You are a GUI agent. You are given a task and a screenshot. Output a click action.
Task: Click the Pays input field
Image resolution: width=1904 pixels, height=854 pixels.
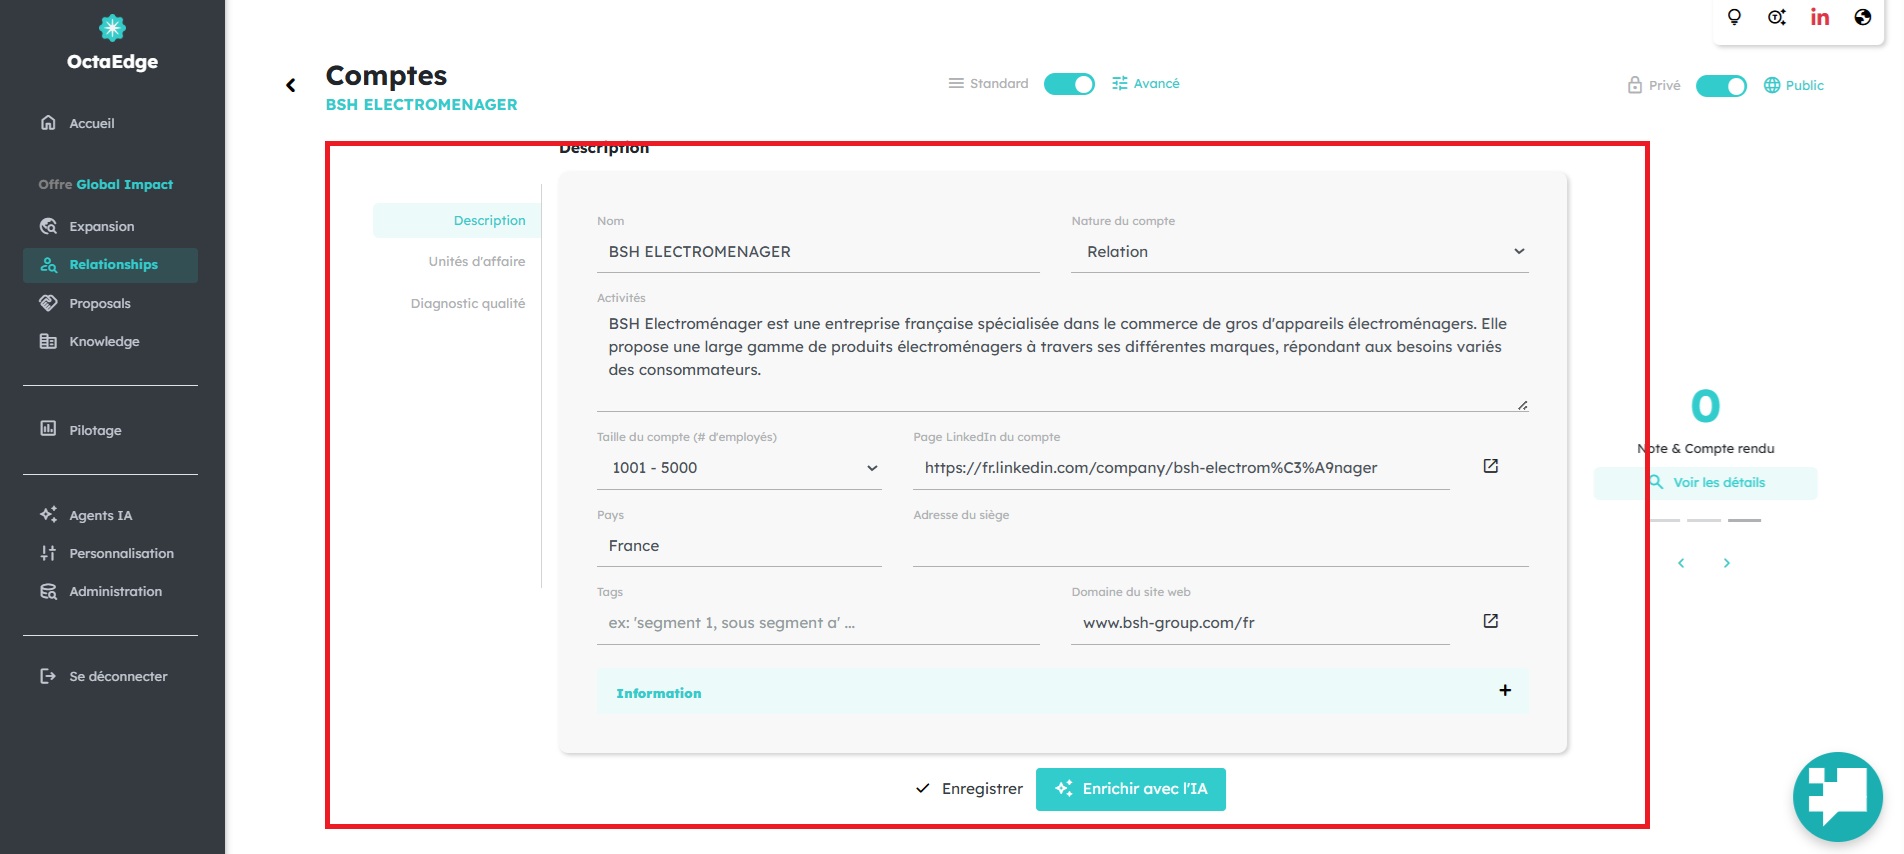tap(739, 546)
